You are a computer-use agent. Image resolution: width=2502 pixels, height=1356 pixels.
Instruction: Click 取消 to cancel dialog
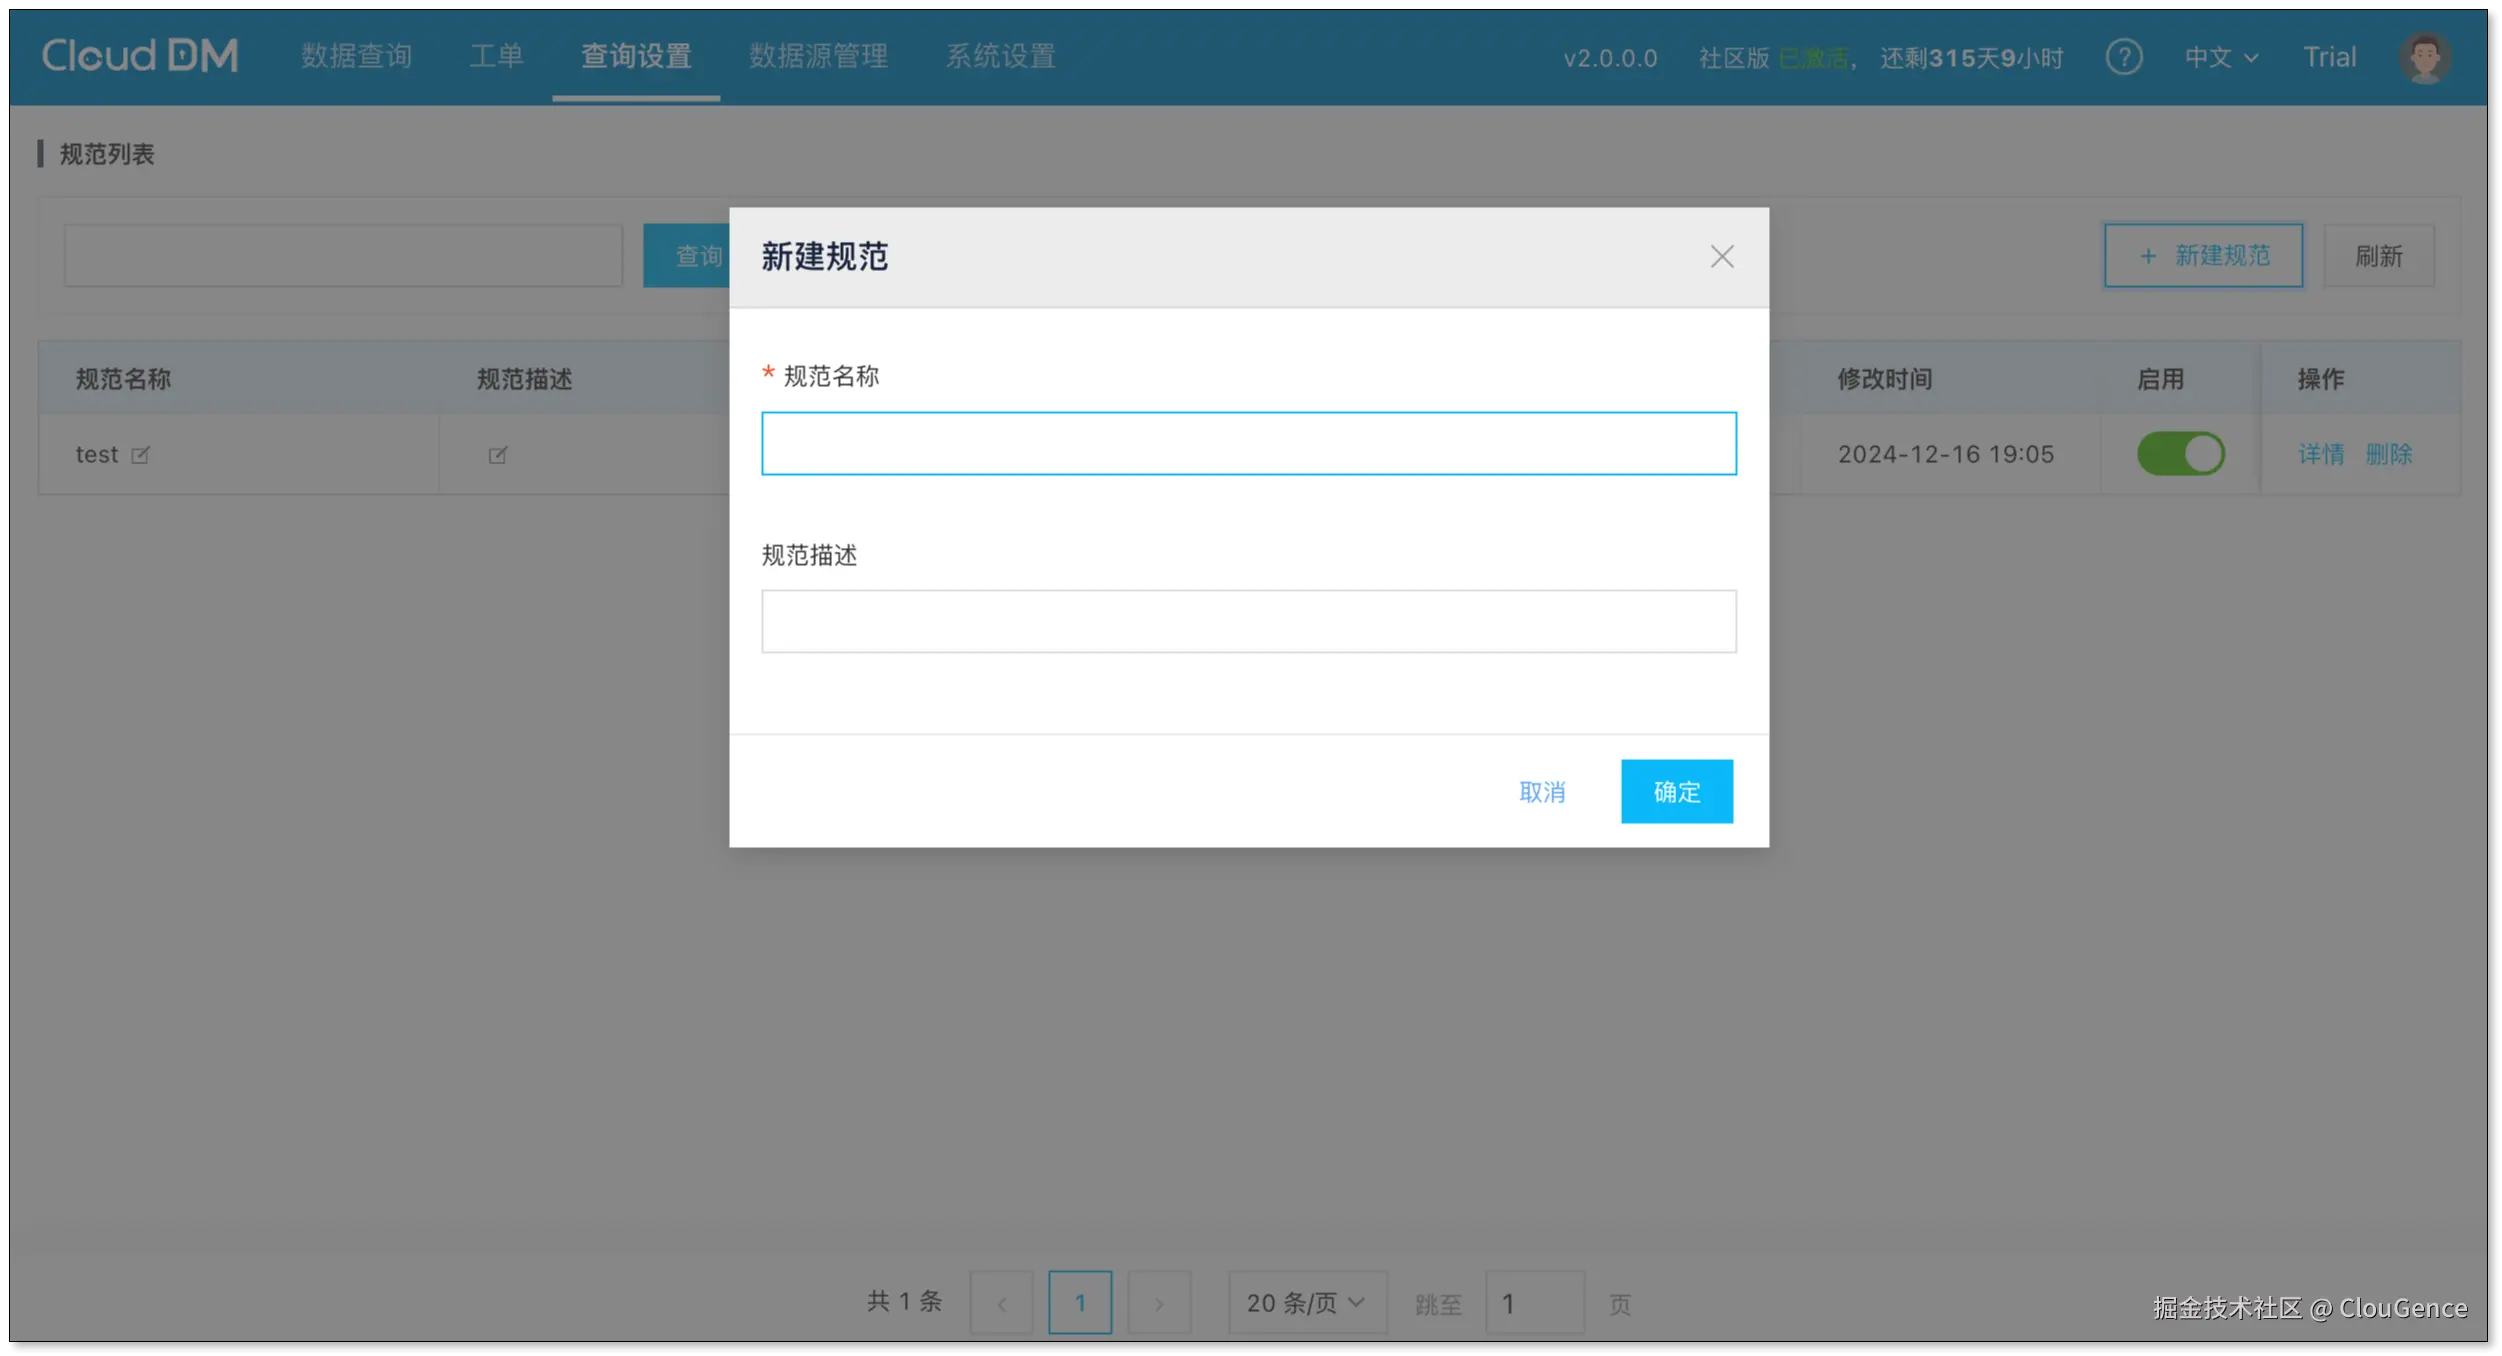click(x=1541, y=792)
